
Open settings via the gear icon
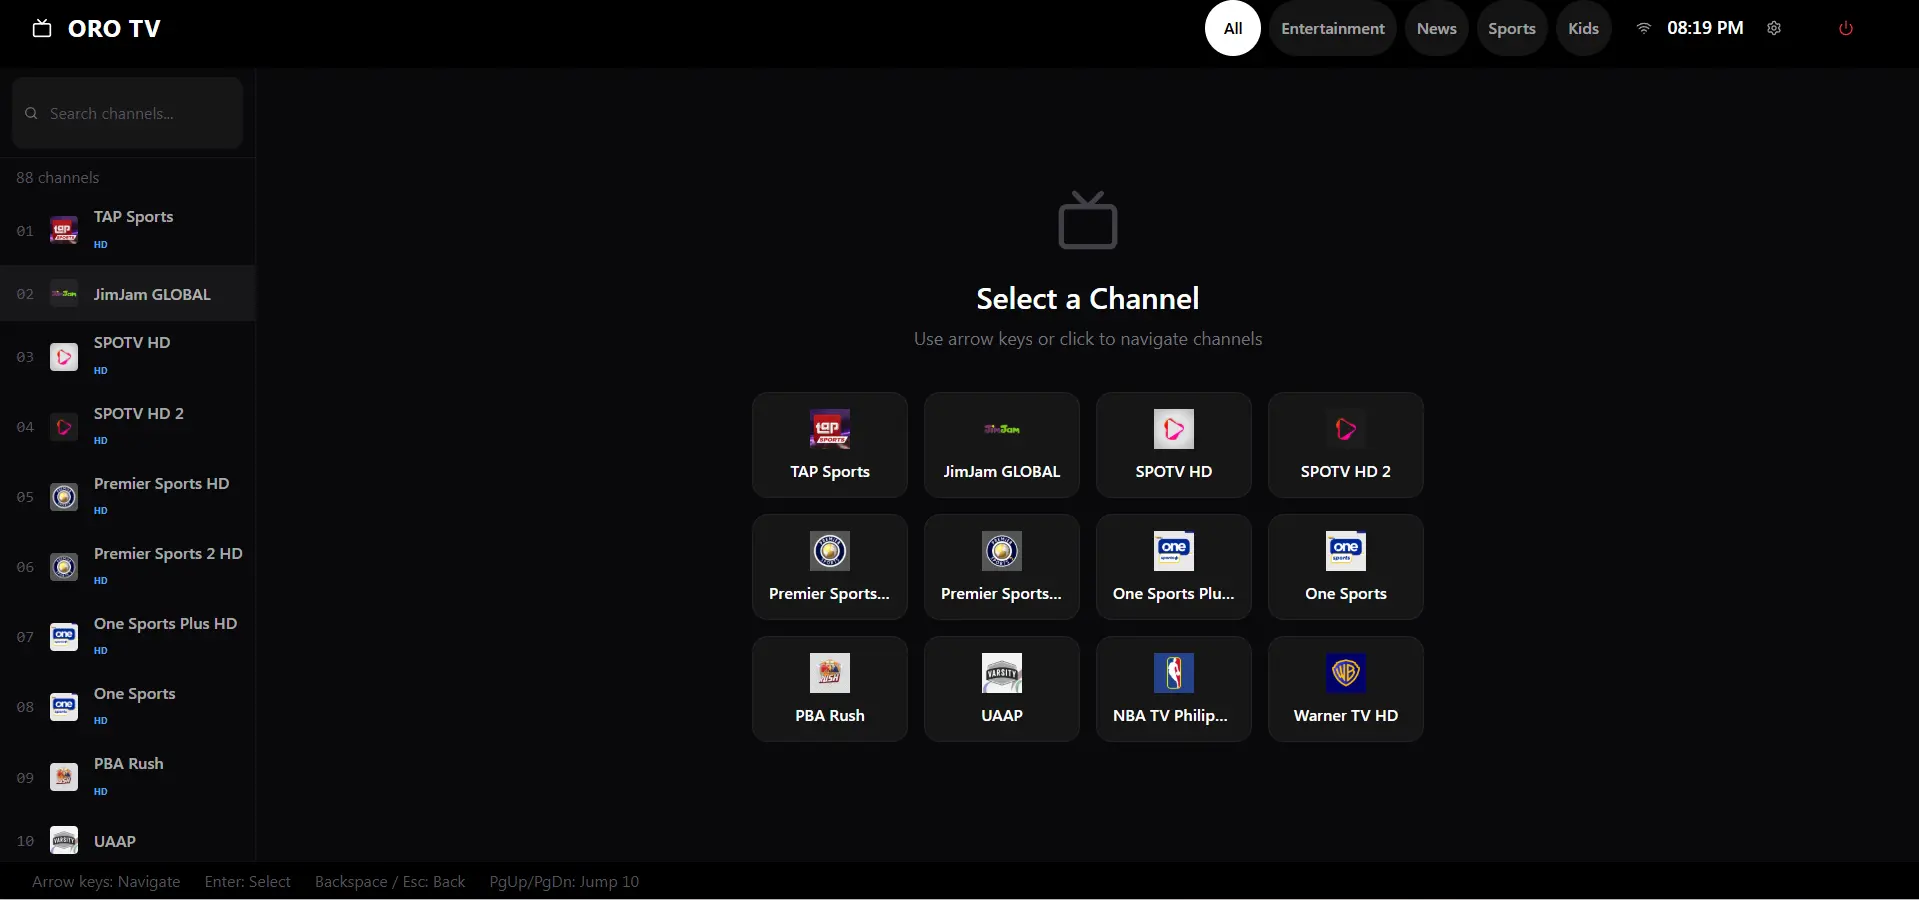(x=1774, y=28)
